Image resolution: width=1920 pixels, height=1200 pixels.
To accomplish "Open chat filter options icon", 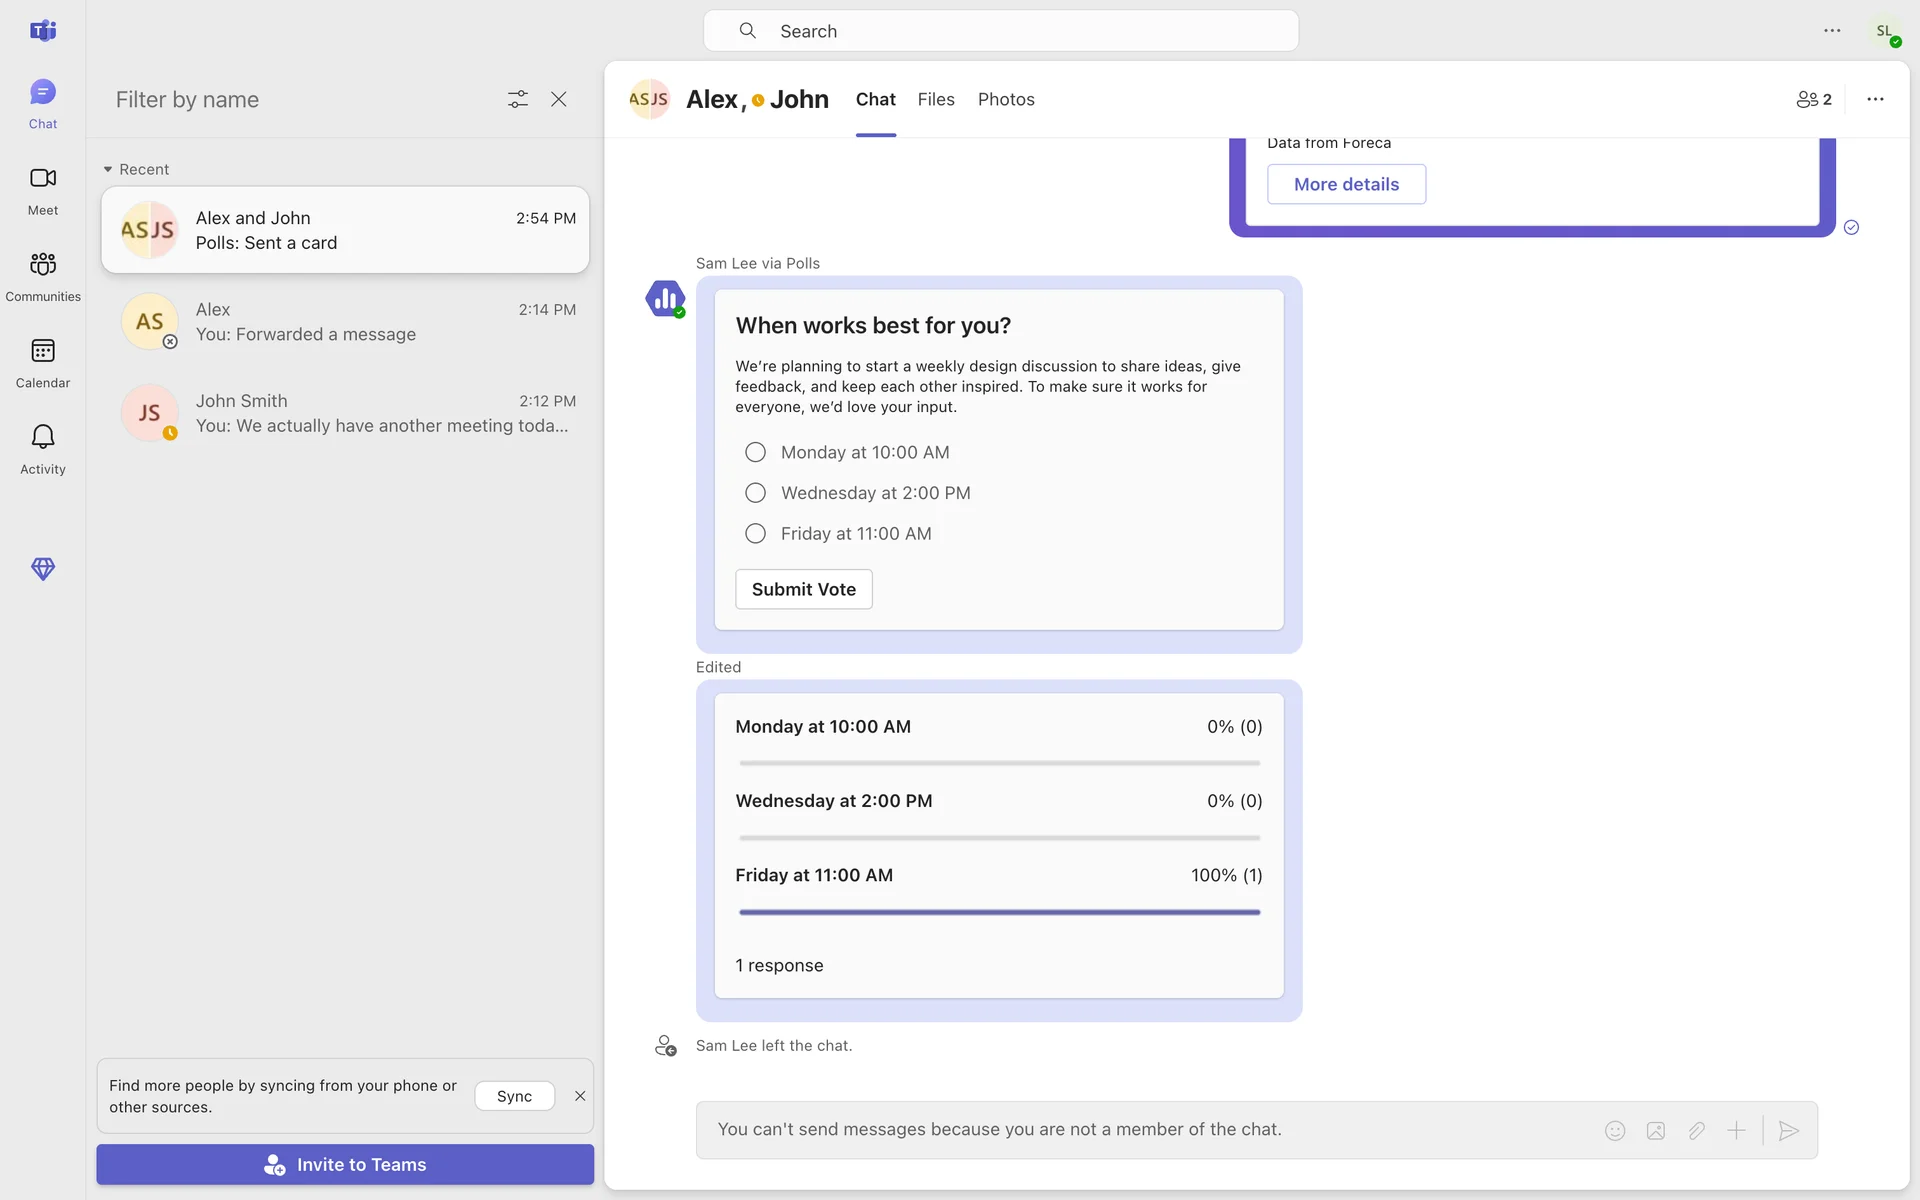I will 517,99.
